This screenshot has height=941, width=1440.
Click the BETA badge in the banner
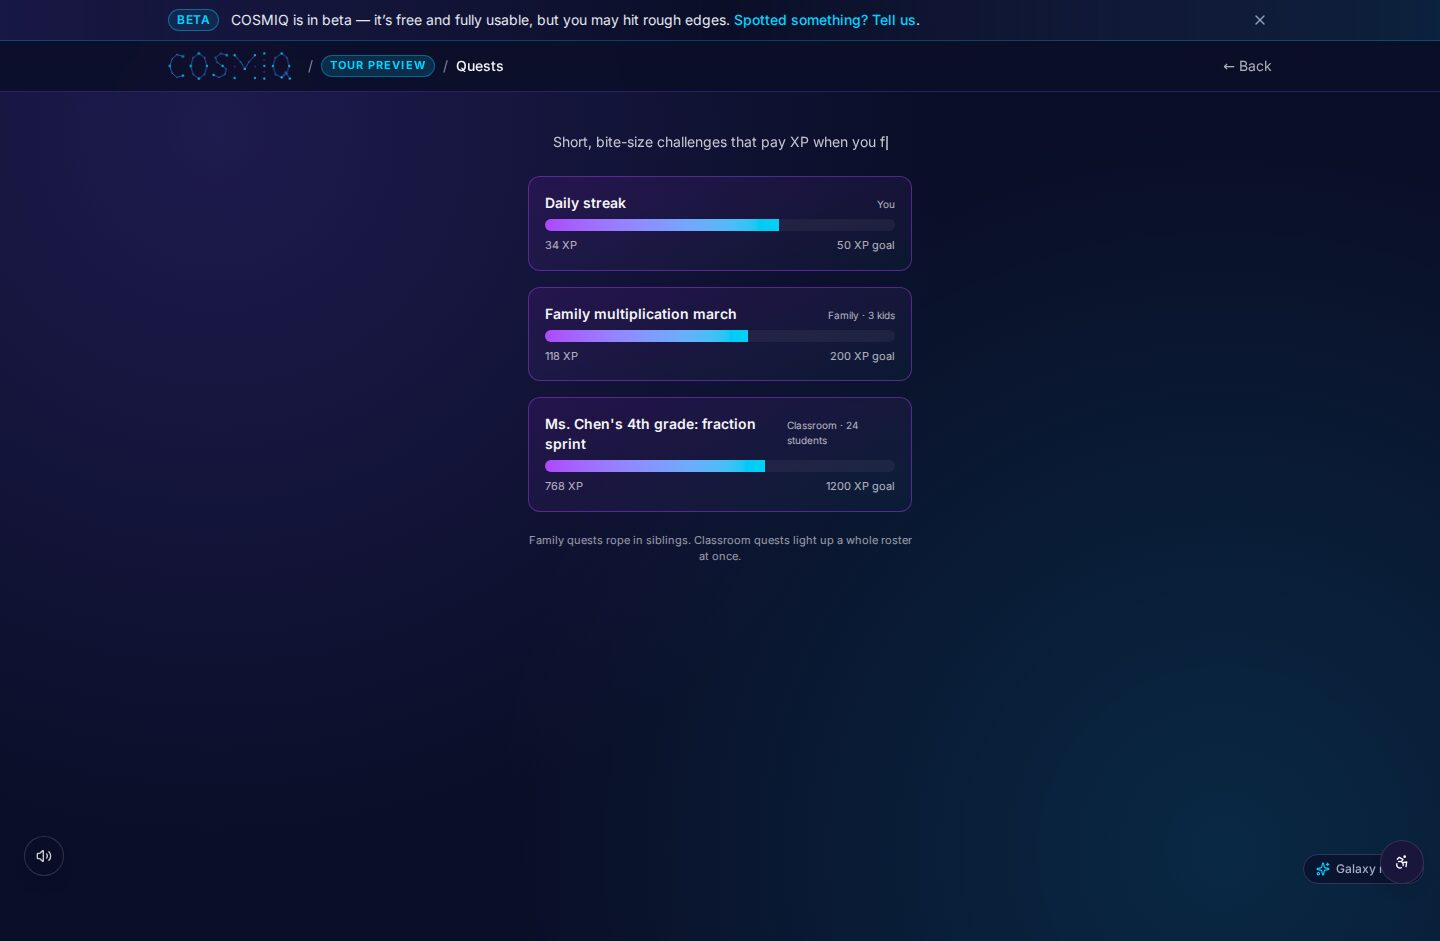(x=193, y=20)
